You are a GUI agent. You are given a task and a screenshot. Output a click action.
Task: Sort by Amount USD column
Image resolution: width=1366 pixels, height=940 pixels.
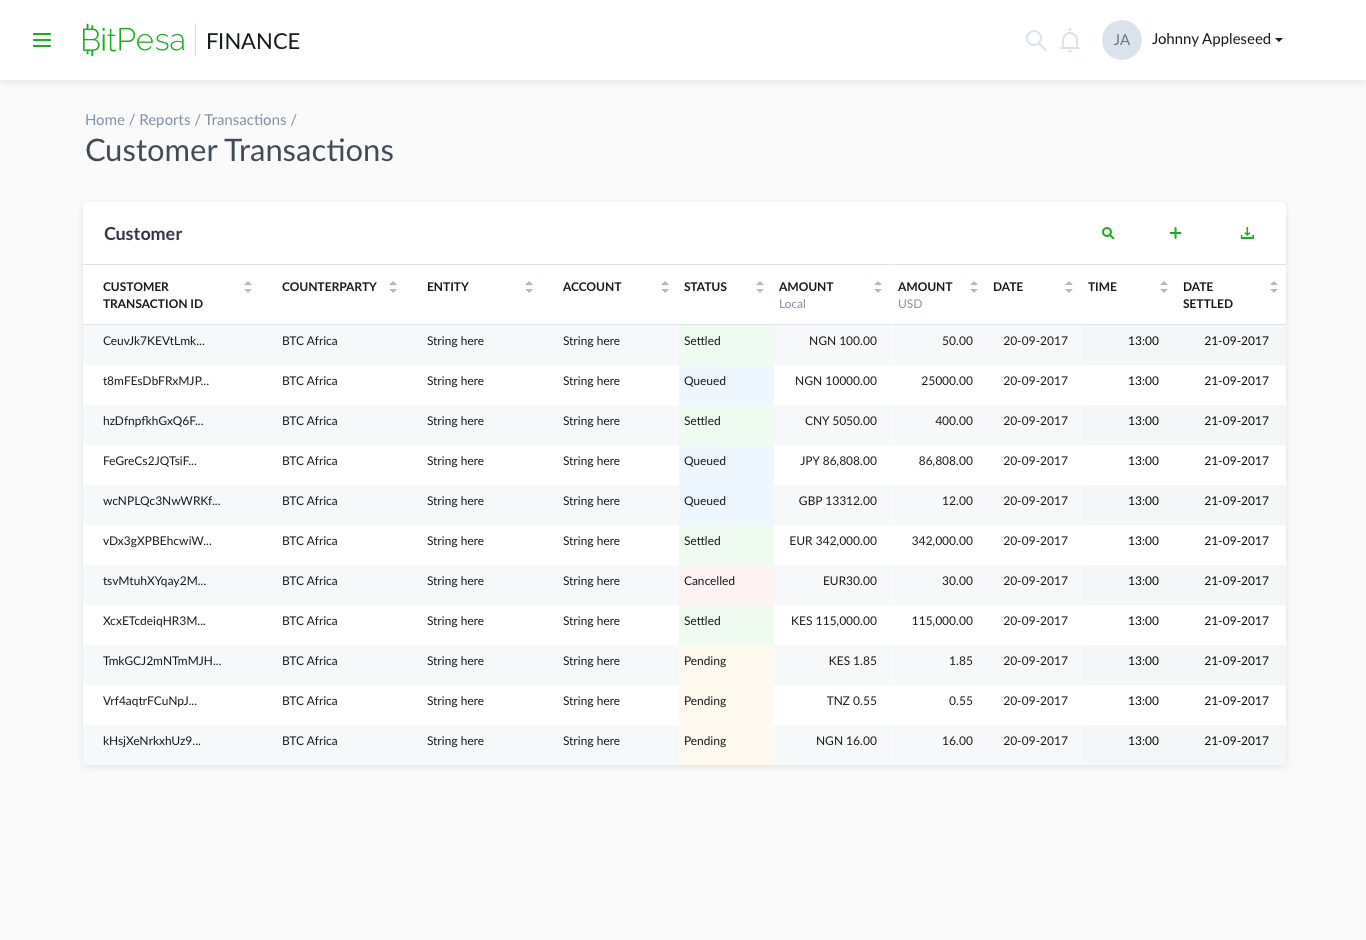(x=974, y=287)
